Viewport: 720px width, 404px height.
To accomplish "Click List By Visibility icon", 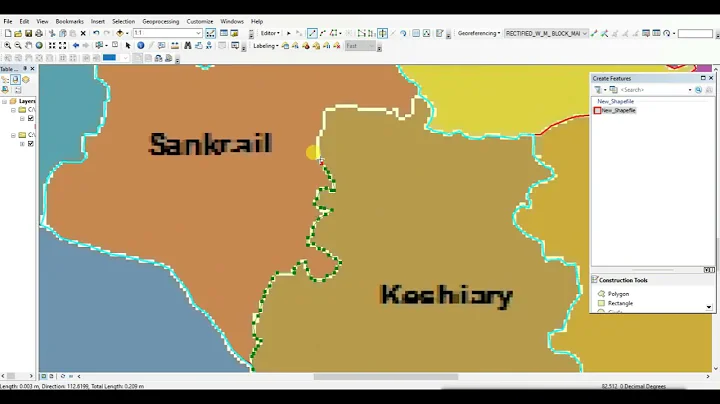I will 26,79.
